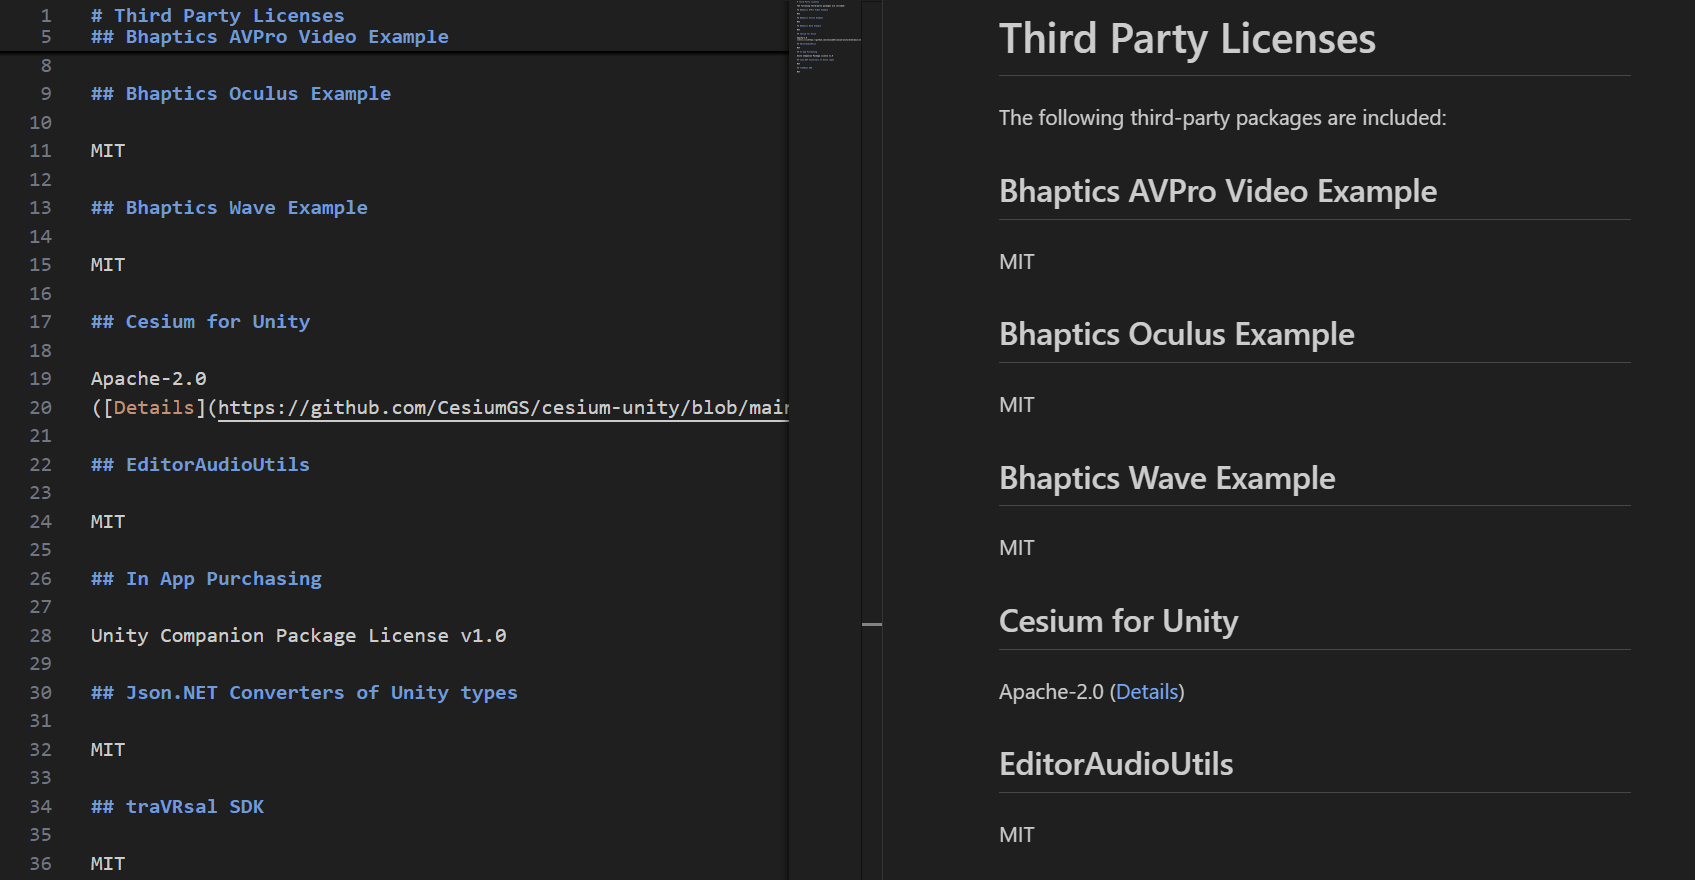
Task: Click 'MIT' on editor line 36
Action: point(108,864)
